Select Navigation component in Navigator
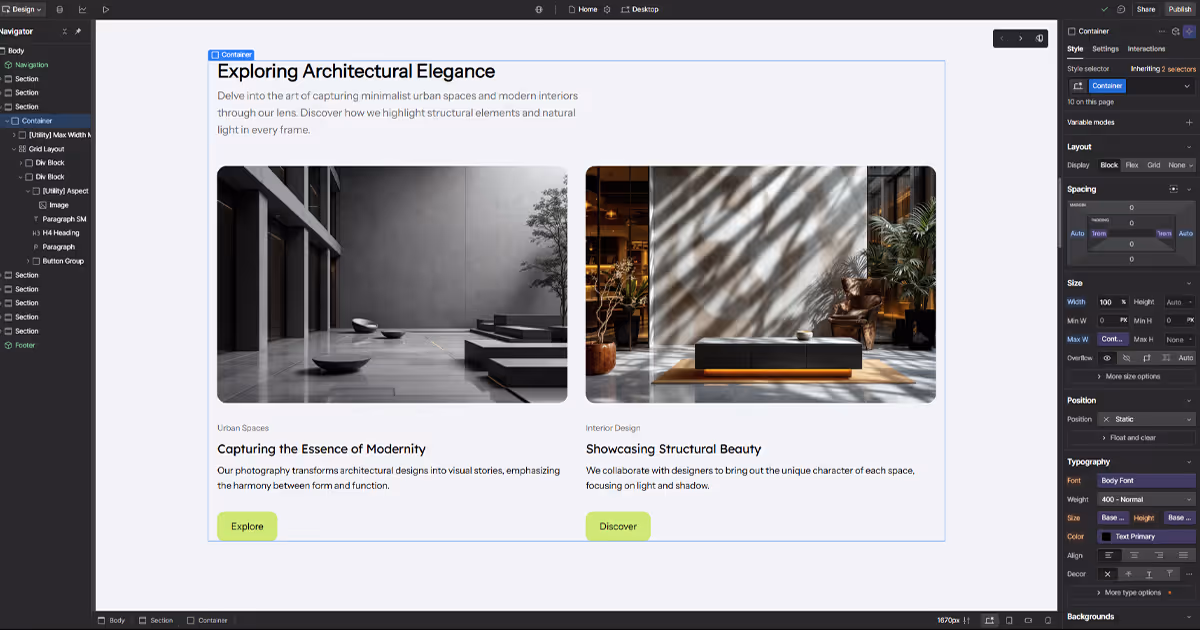 (31, 64)
